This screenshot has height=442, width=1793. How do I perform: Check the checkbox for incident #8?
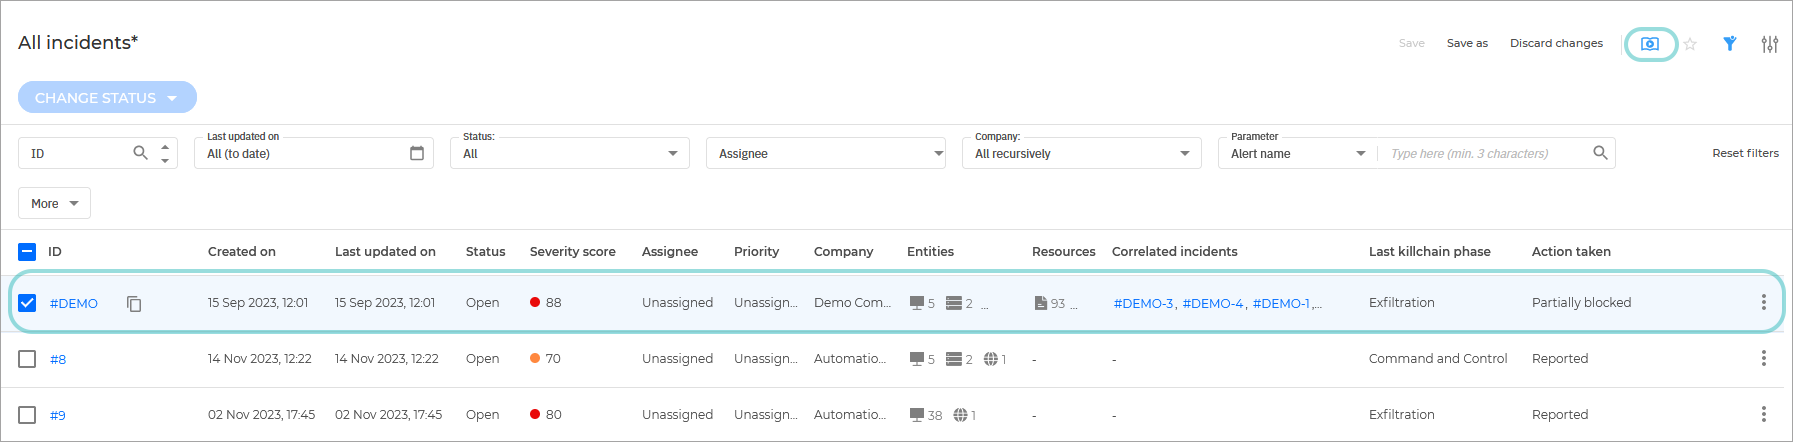click(27, 359)
